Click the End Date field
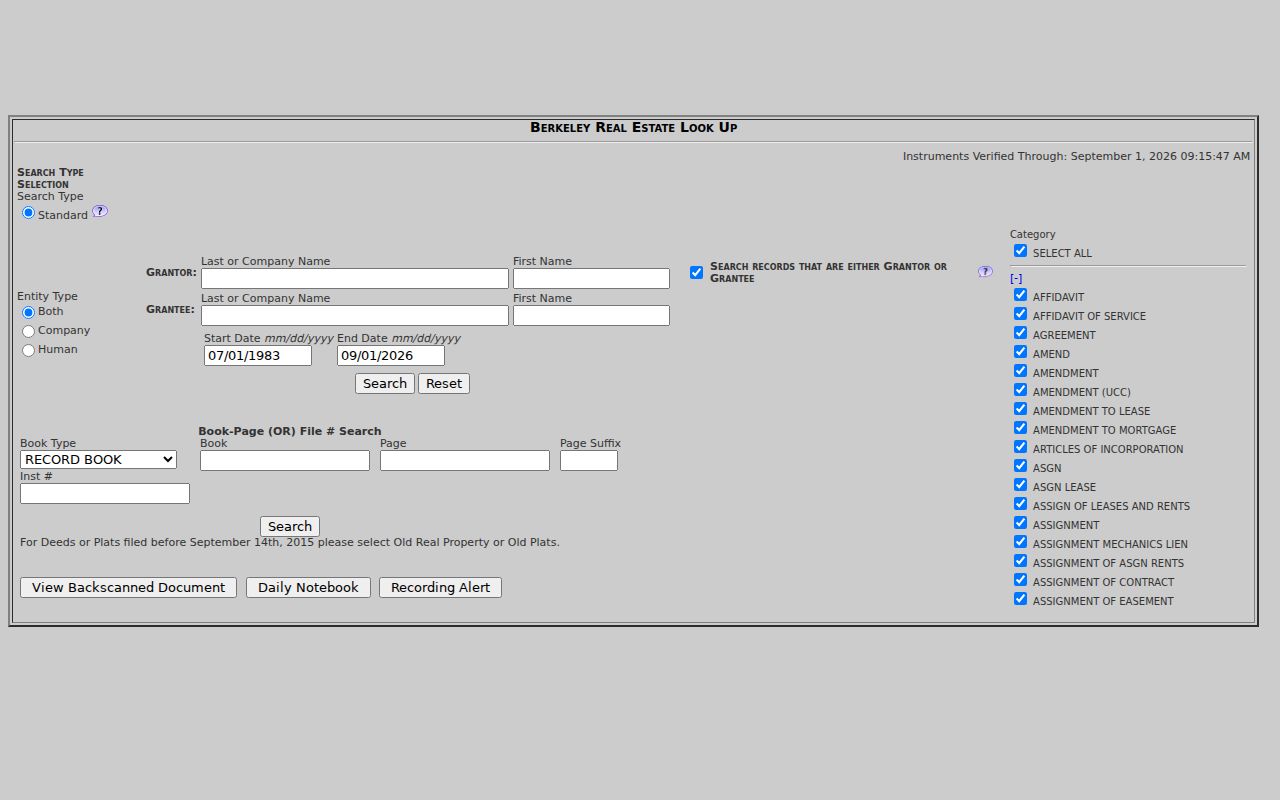 point(391,356)
